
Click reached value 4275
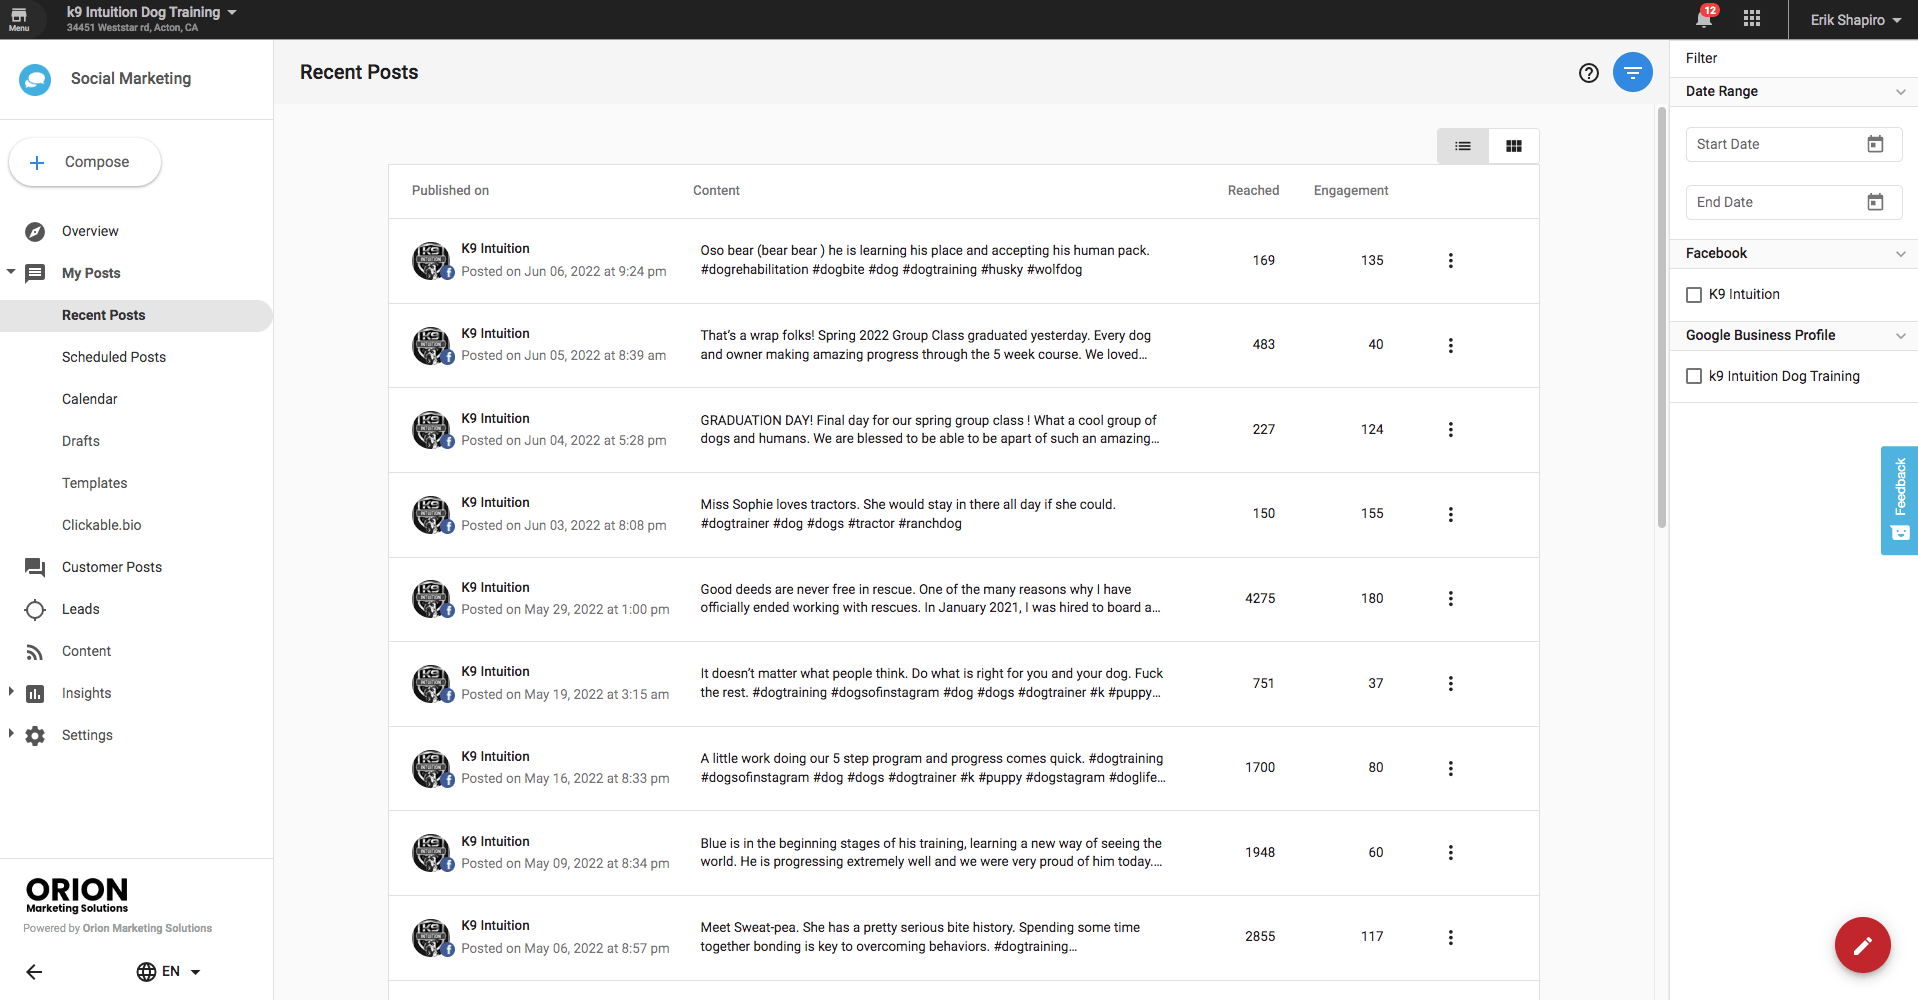[x=1260, y=599]
